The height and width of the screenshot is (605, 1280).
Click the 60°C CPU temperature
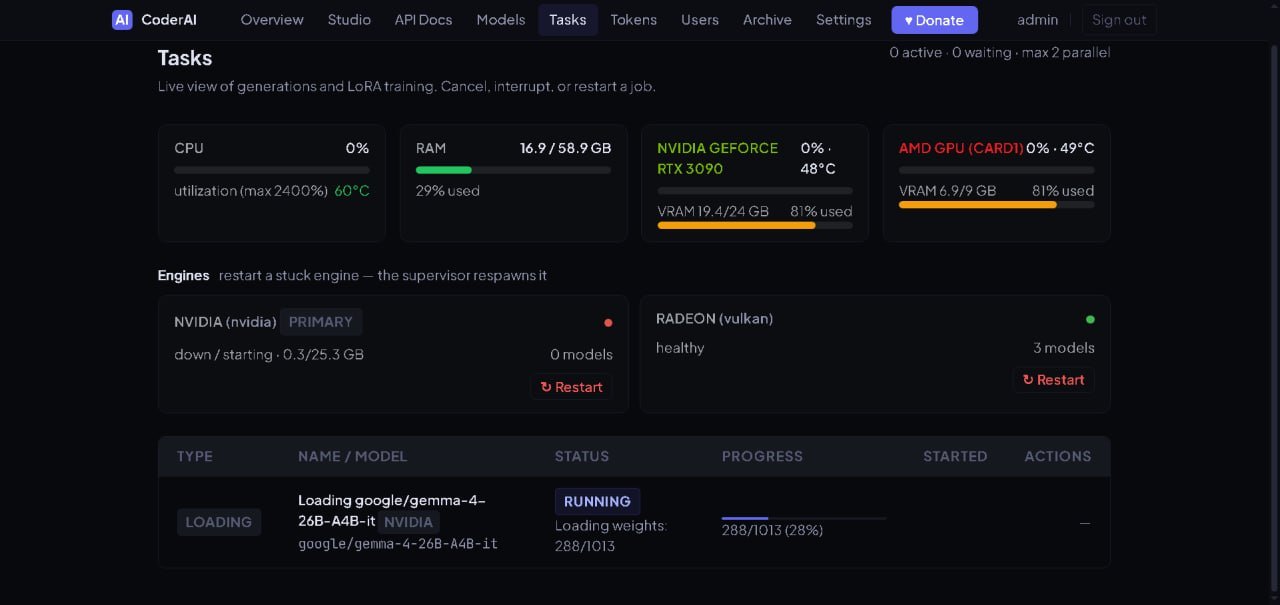tap(352, 191)
